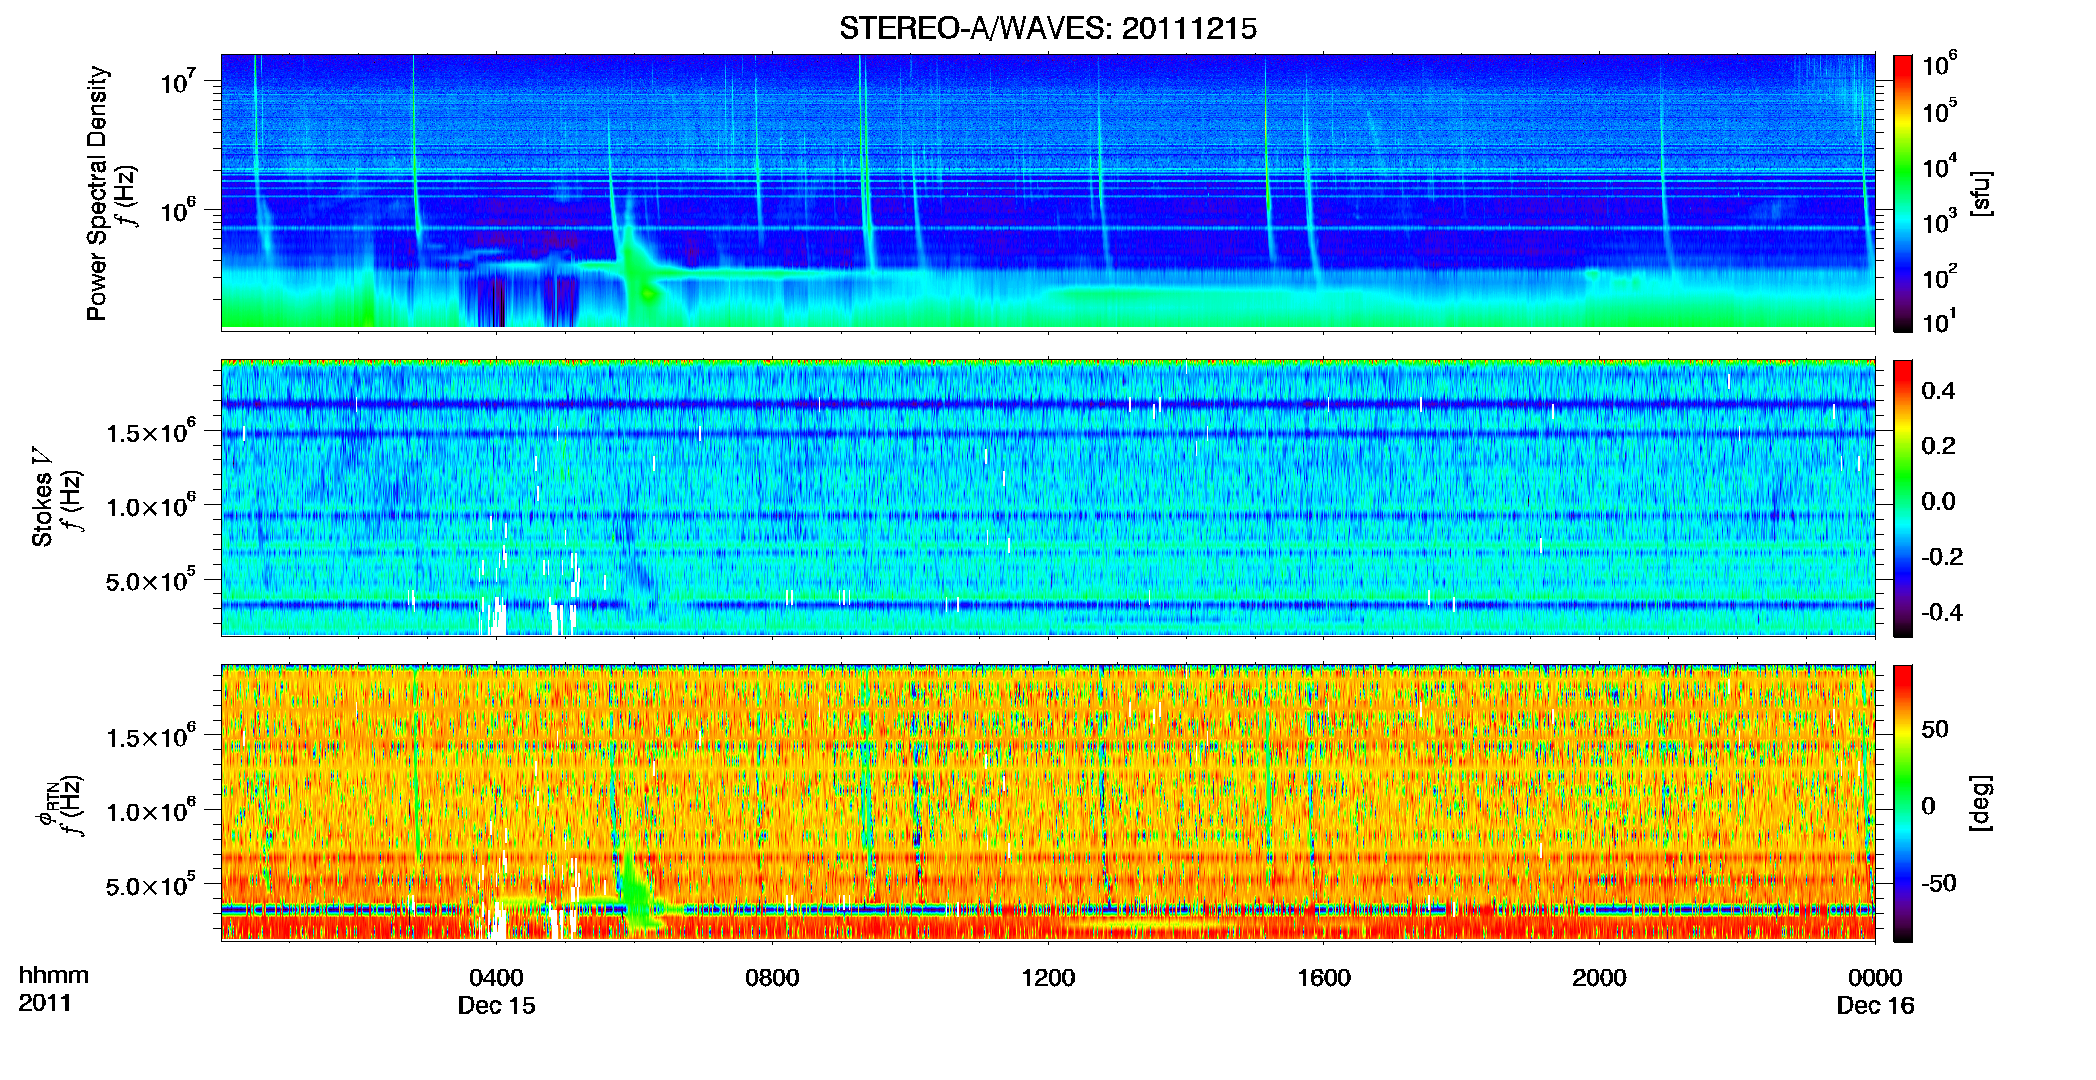The height and width of the screenshot is (1080, 2096).
Task: Click the 1.5×10^6 tick of the φRTN panel
Action: (150, 736)
